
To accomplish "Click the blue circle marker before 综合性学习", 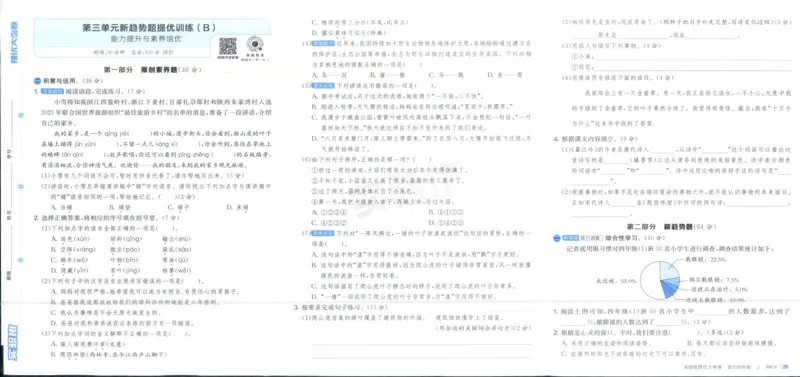I will 557,238.
